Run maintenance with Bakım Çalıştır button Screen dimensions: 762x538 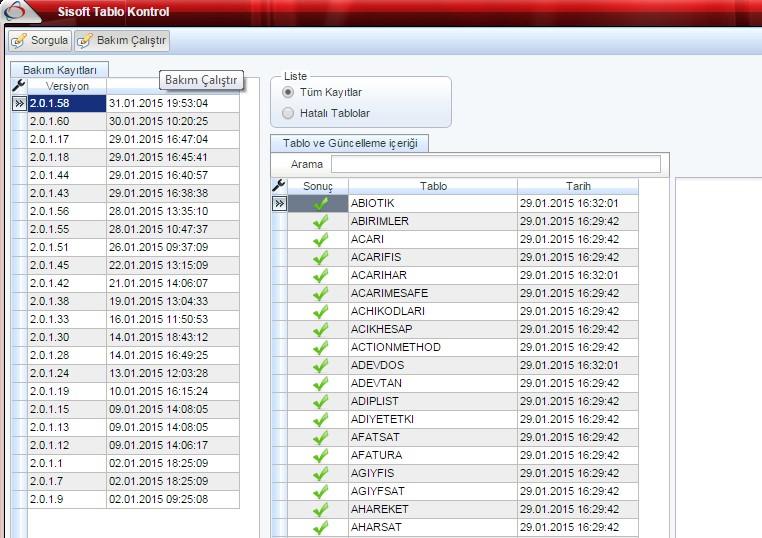121,41
